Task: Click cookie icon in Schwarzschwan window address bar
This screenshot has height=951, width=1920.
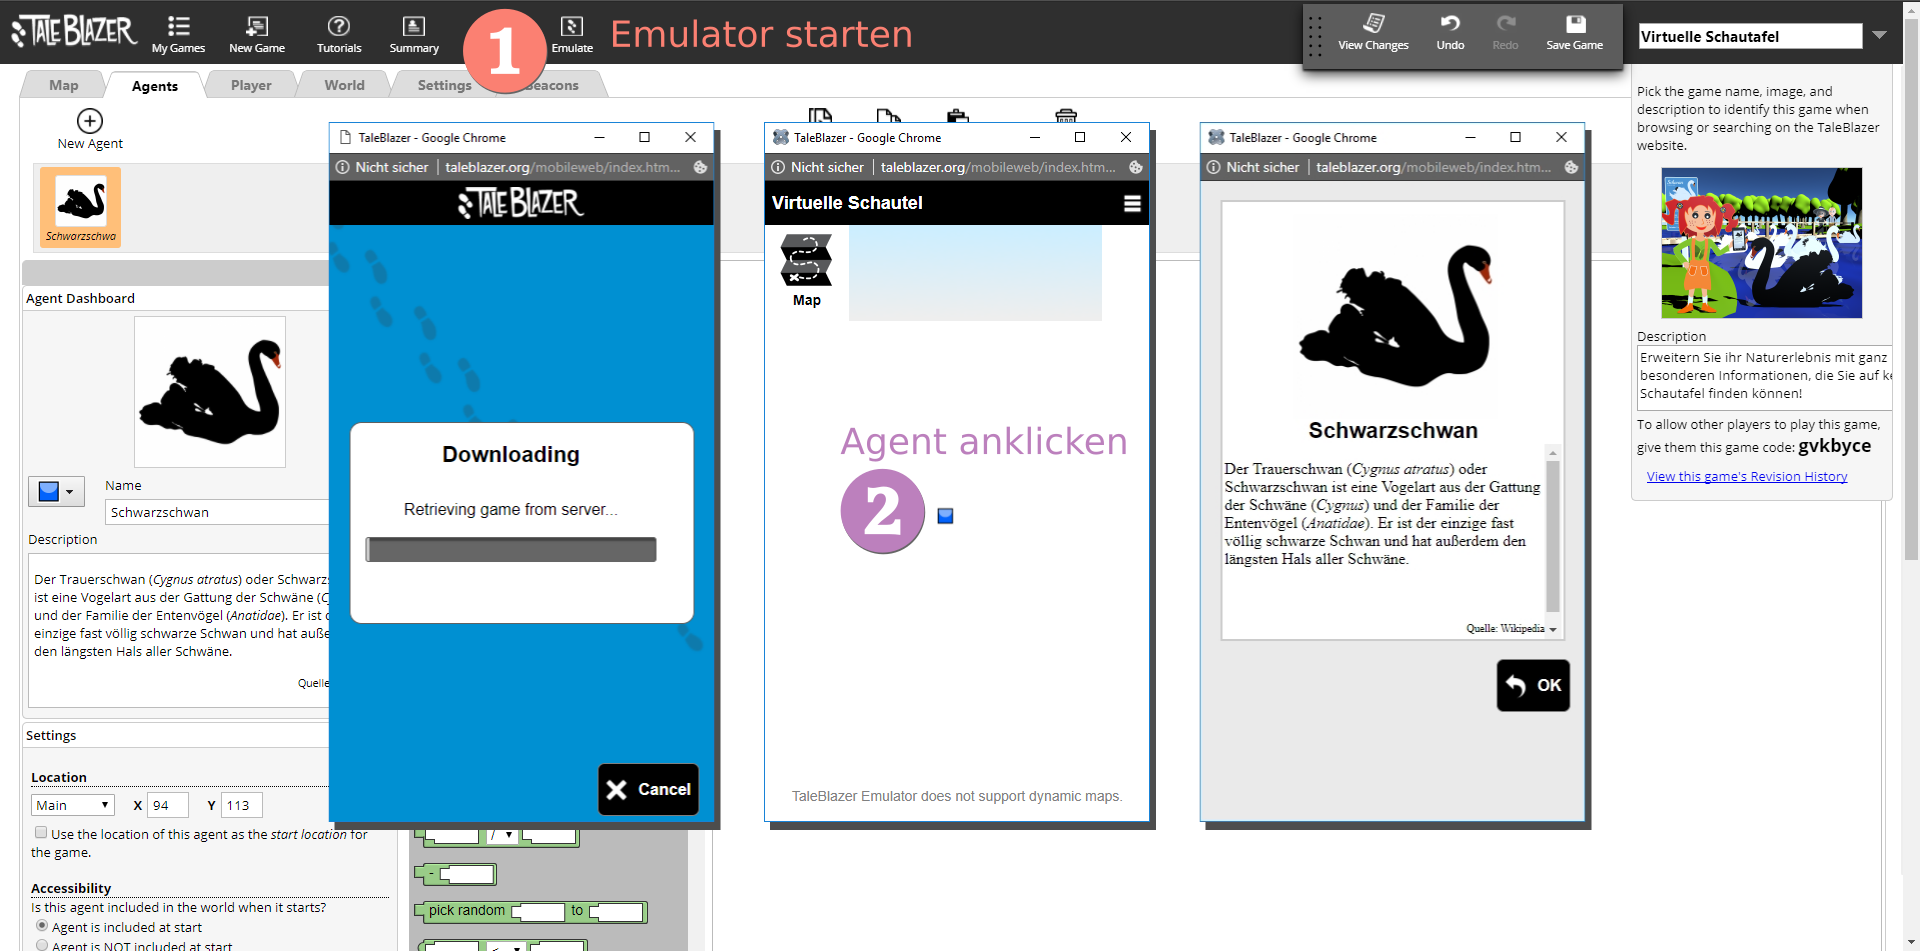Action: point(1572,167)
